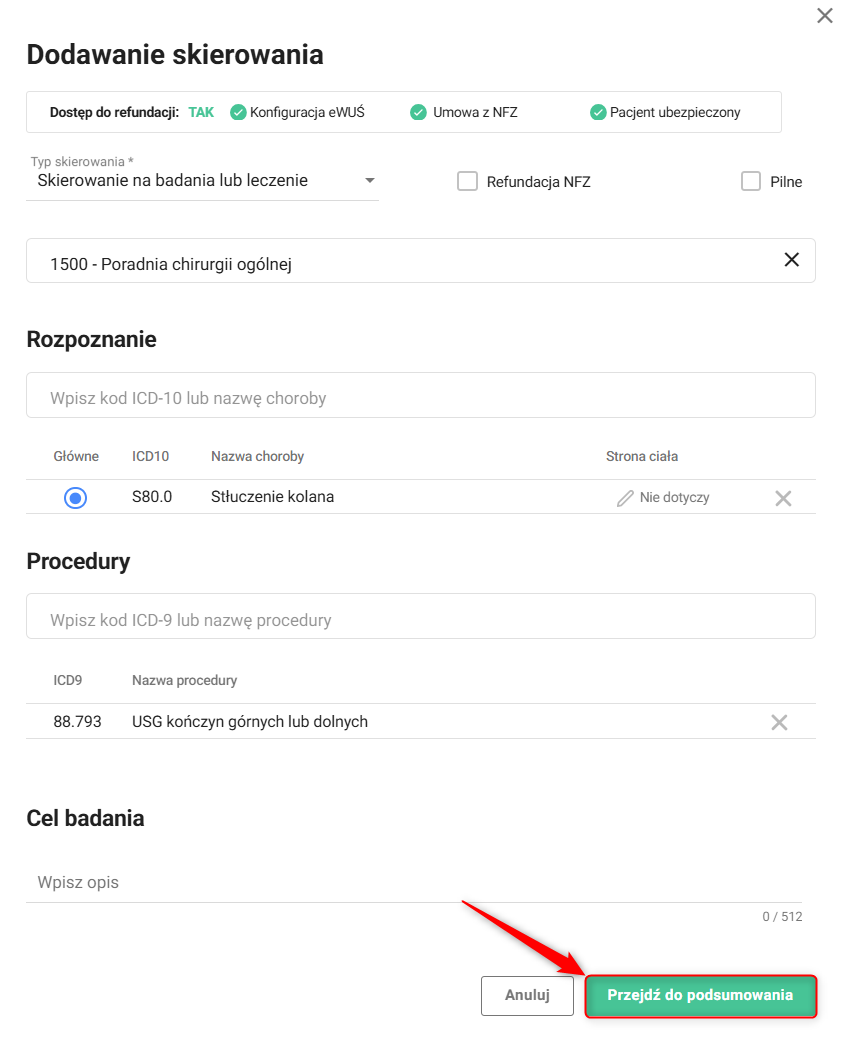Remove the S80.0 Stłuczenie kolana diagnosis
The image size is (841, 1041).
pos(783,498)
